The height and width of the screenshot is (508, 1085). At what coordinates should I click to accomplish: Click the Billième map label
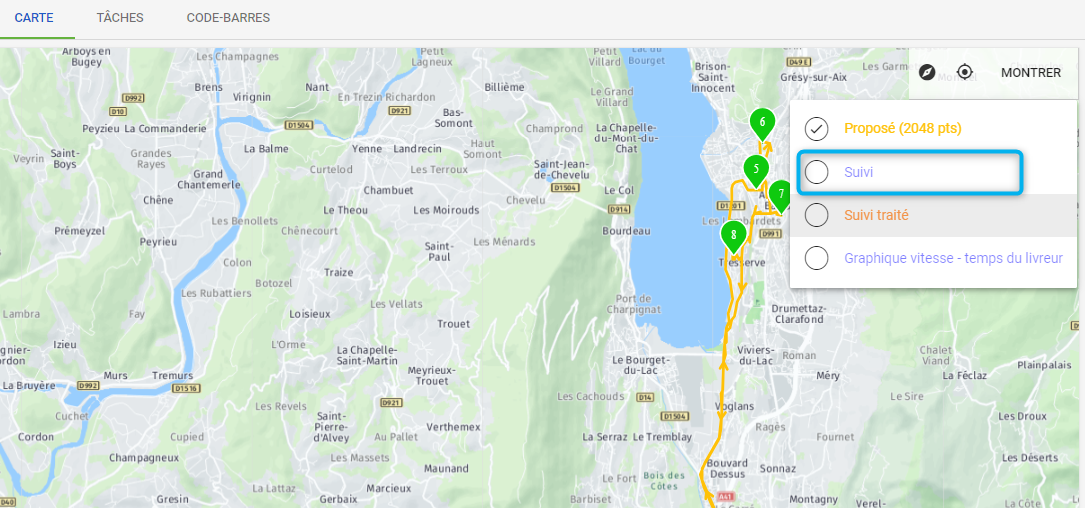[x=504, y=87]
